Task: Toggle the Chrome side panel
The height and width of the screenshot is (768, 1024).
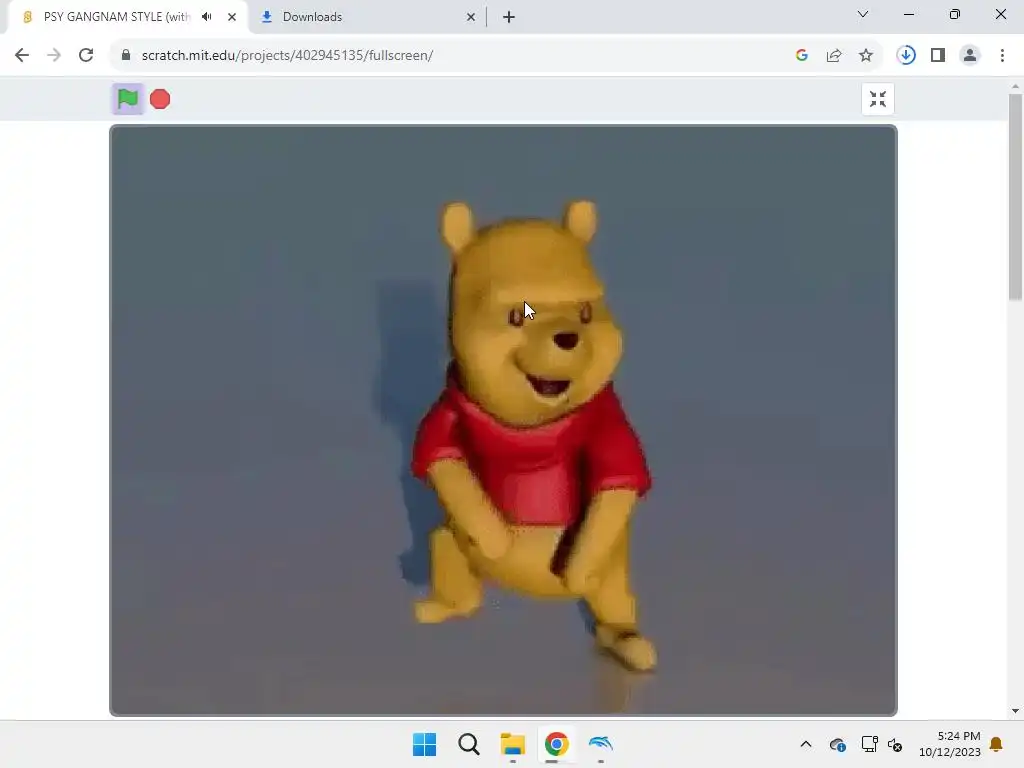Action: (938, 56)
